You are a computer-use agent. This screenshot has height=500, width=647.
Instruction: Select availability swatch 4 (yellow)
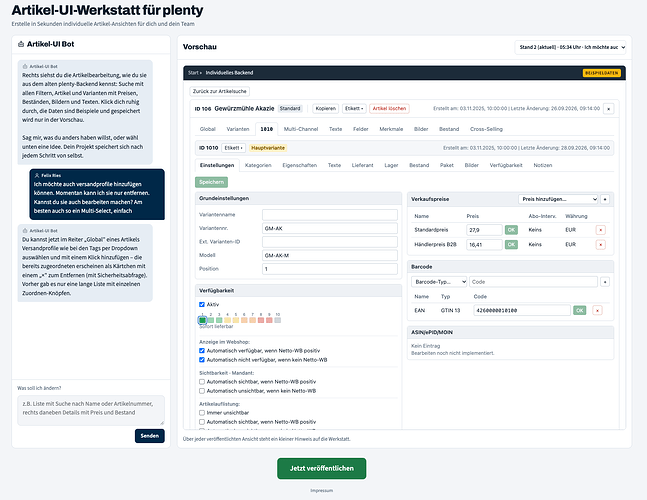click(227, 320)
